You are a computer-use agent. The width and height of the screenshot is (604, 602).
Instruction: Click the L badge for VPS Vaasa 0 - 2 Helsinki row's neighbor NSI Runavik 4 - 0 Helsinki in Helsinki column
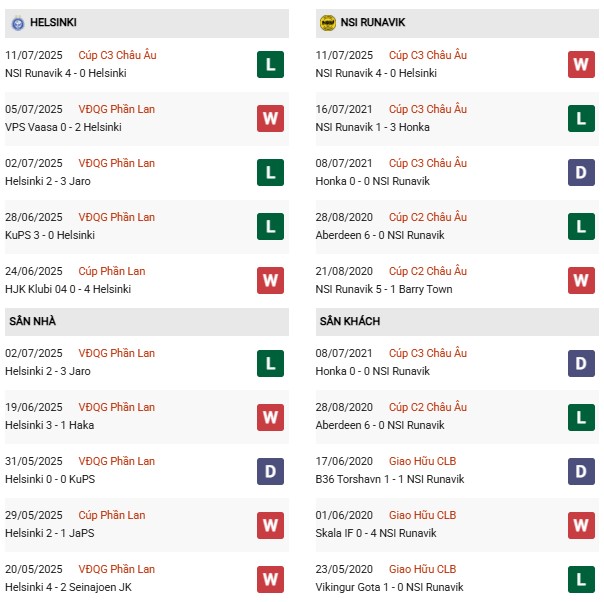coord(270,65)
